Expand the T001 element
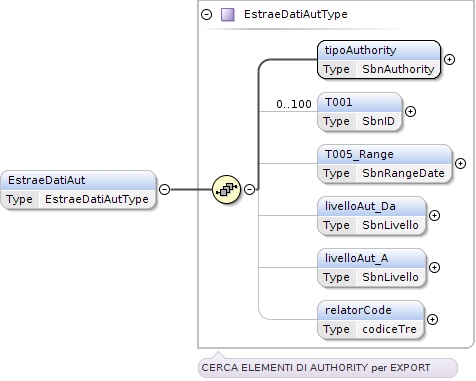 point(410,111)
